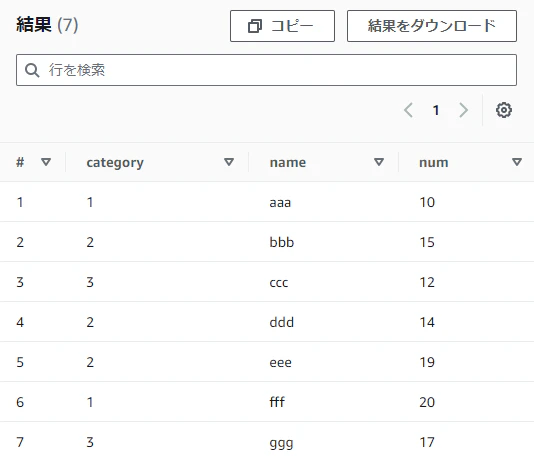Viewport: 534px width, 457px height.
Task: Click category value in aaa row
Action: click(x=90, y=202)
